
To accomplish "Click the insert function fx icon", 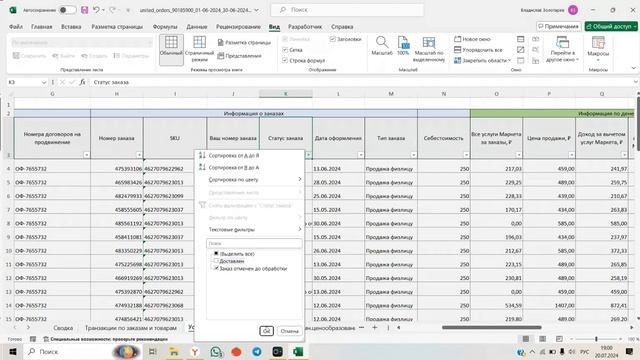I will [x=82, y=82].
